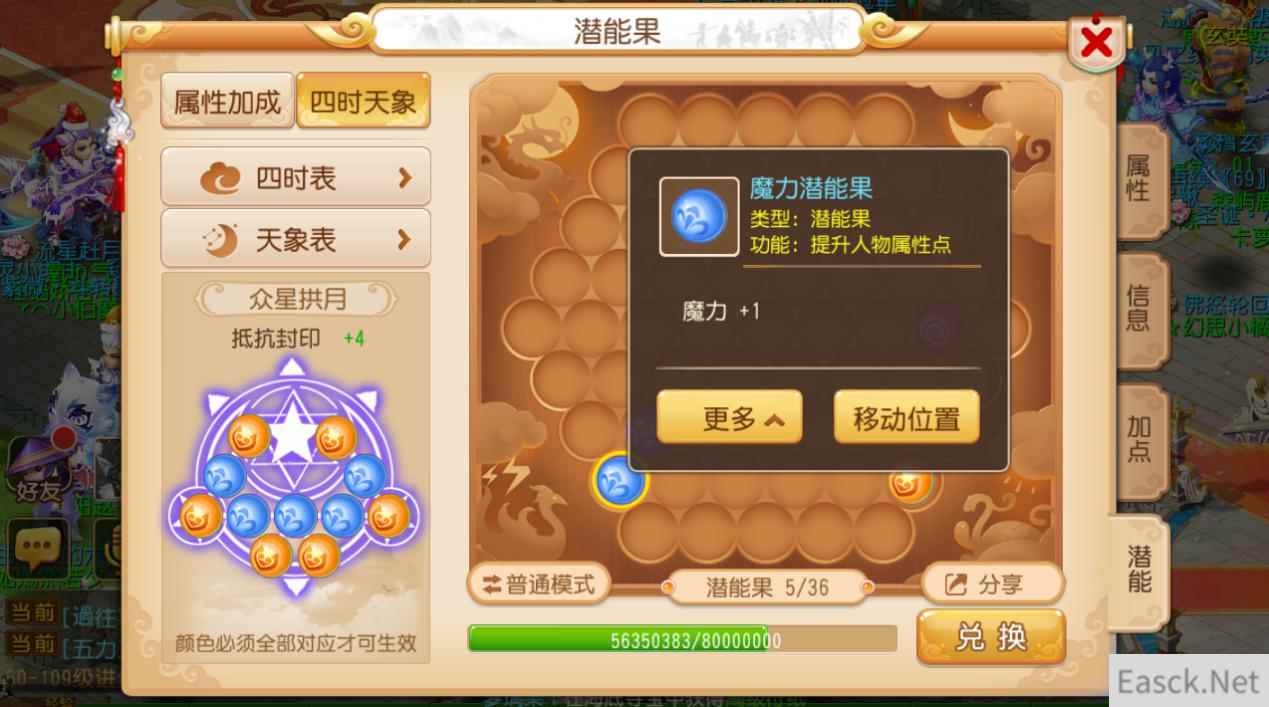Expand the 更多 options menu
The width and height of the screenshot is (1269, 707).
(729, 418)
